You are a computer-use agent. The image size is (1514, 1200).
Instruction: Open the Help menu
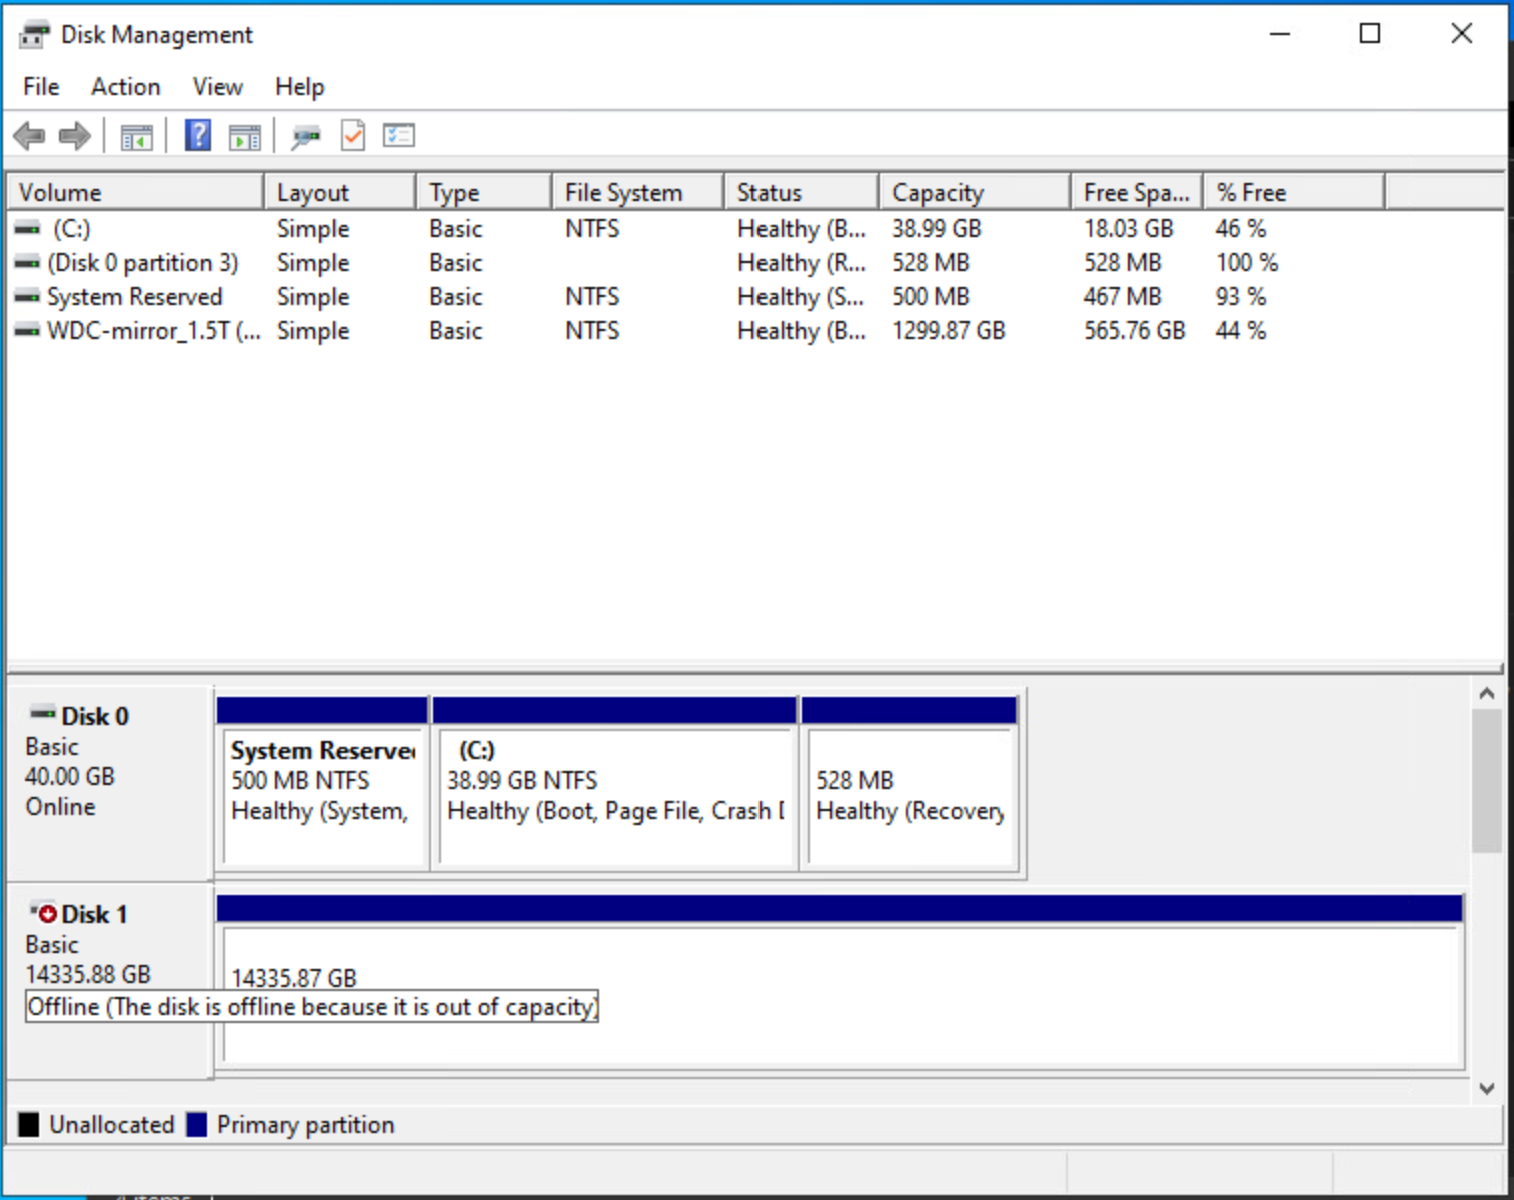[x=300, y=87]
